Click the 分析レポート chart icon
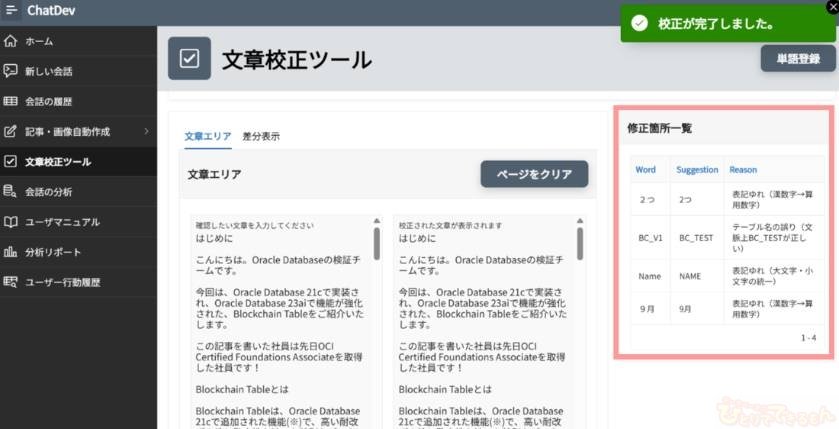 click(11, 251)
